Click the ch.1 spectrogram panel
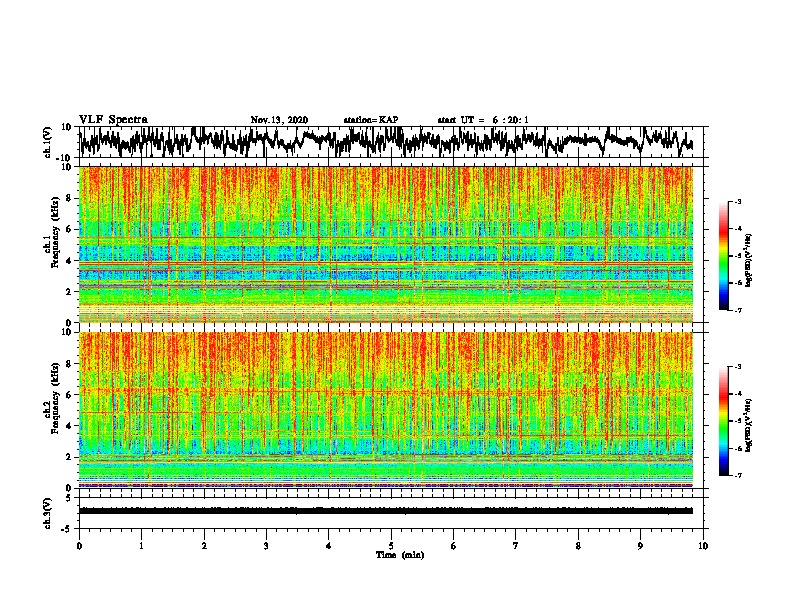792x612 pixels. [386, 244]
